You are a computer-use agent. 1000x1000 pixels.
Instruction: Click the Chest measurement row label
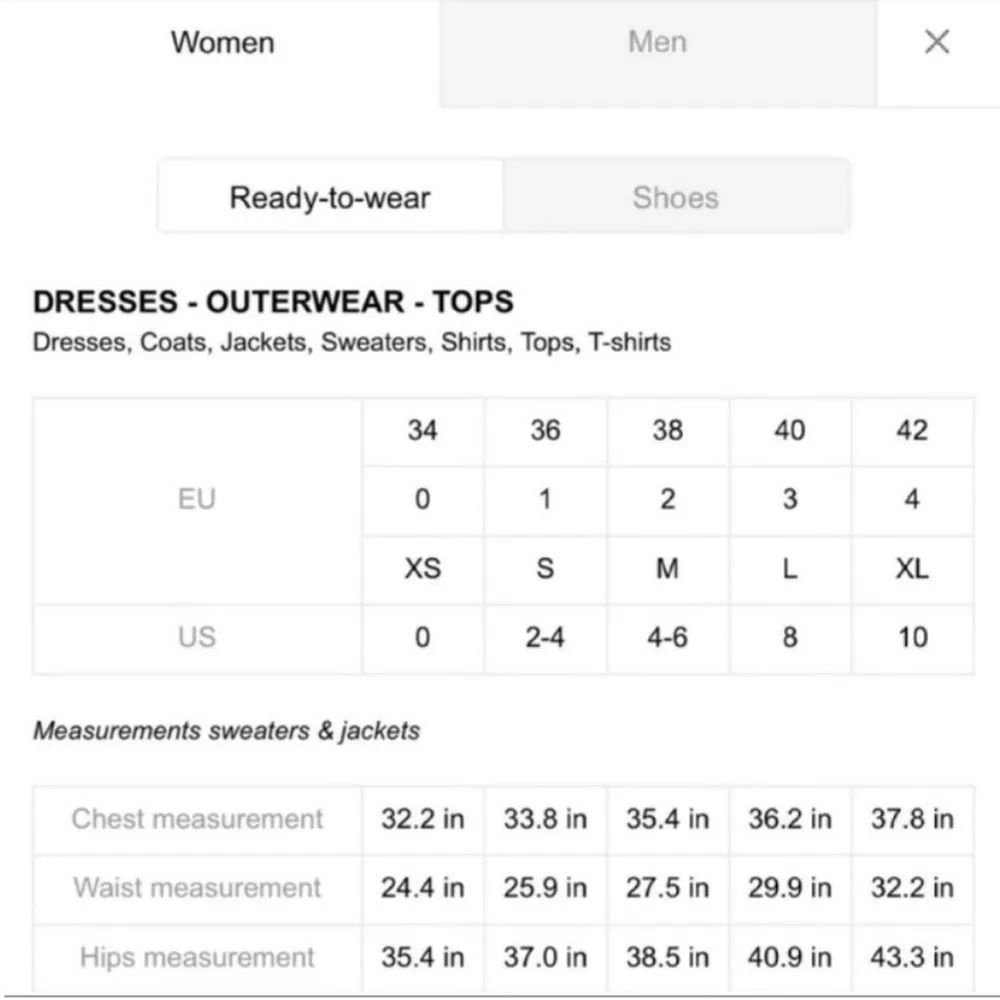[x=197, y=819]
